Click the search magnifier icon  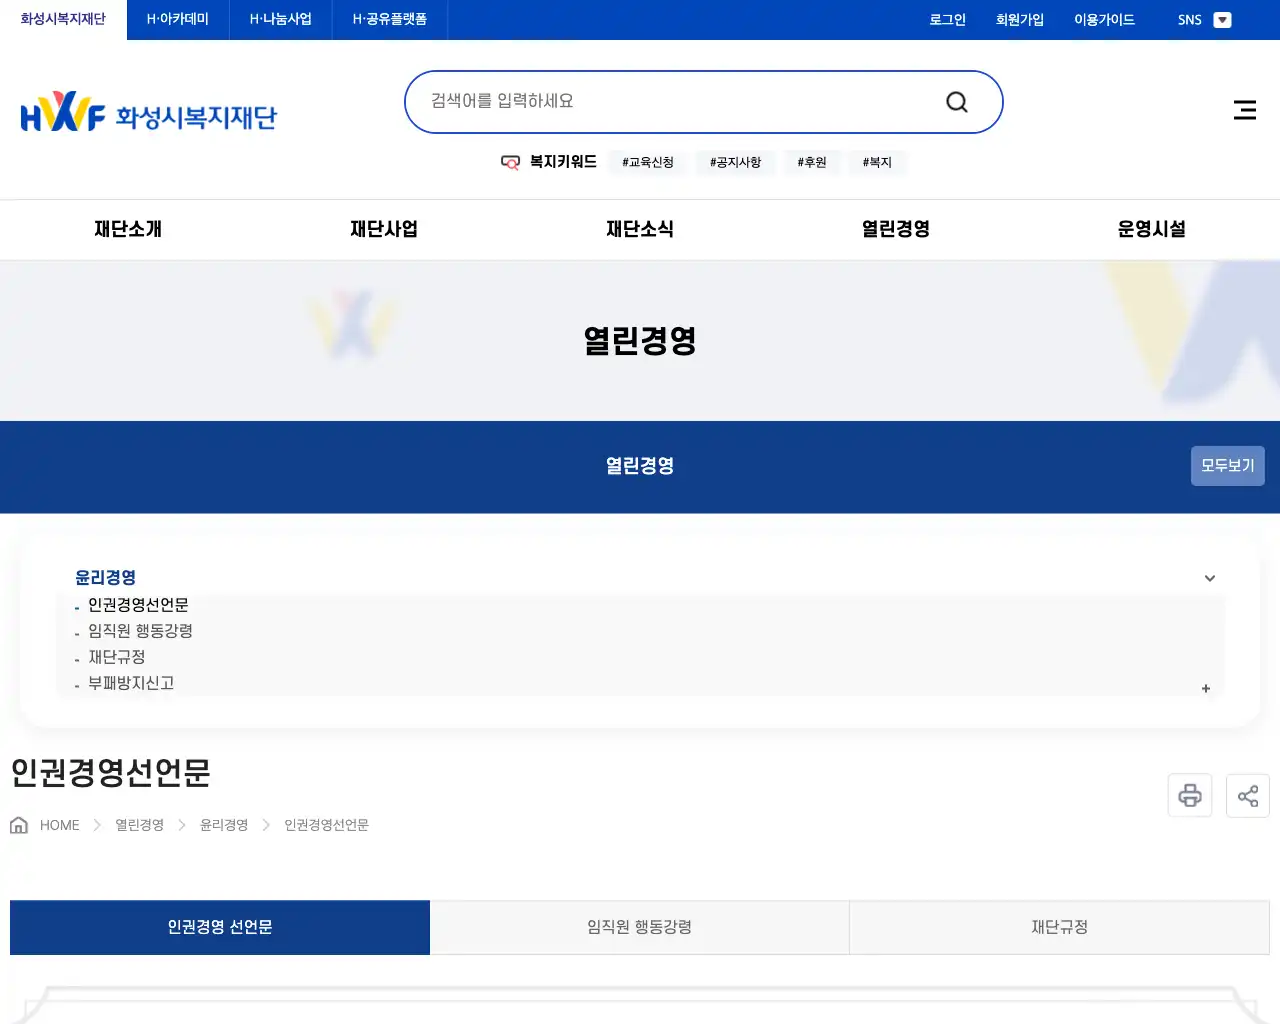point(956,101)
